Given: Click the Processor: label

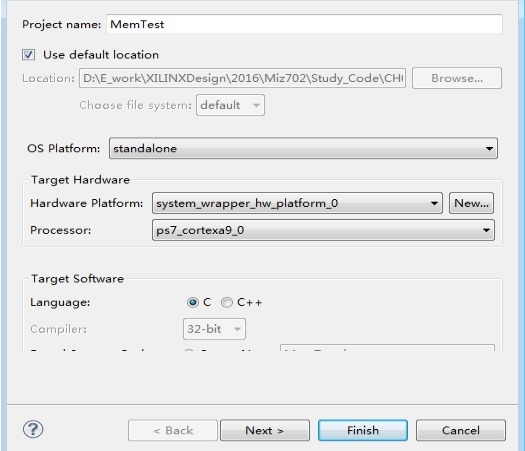Looking at the screenshot, I should [x=60, y=230].
